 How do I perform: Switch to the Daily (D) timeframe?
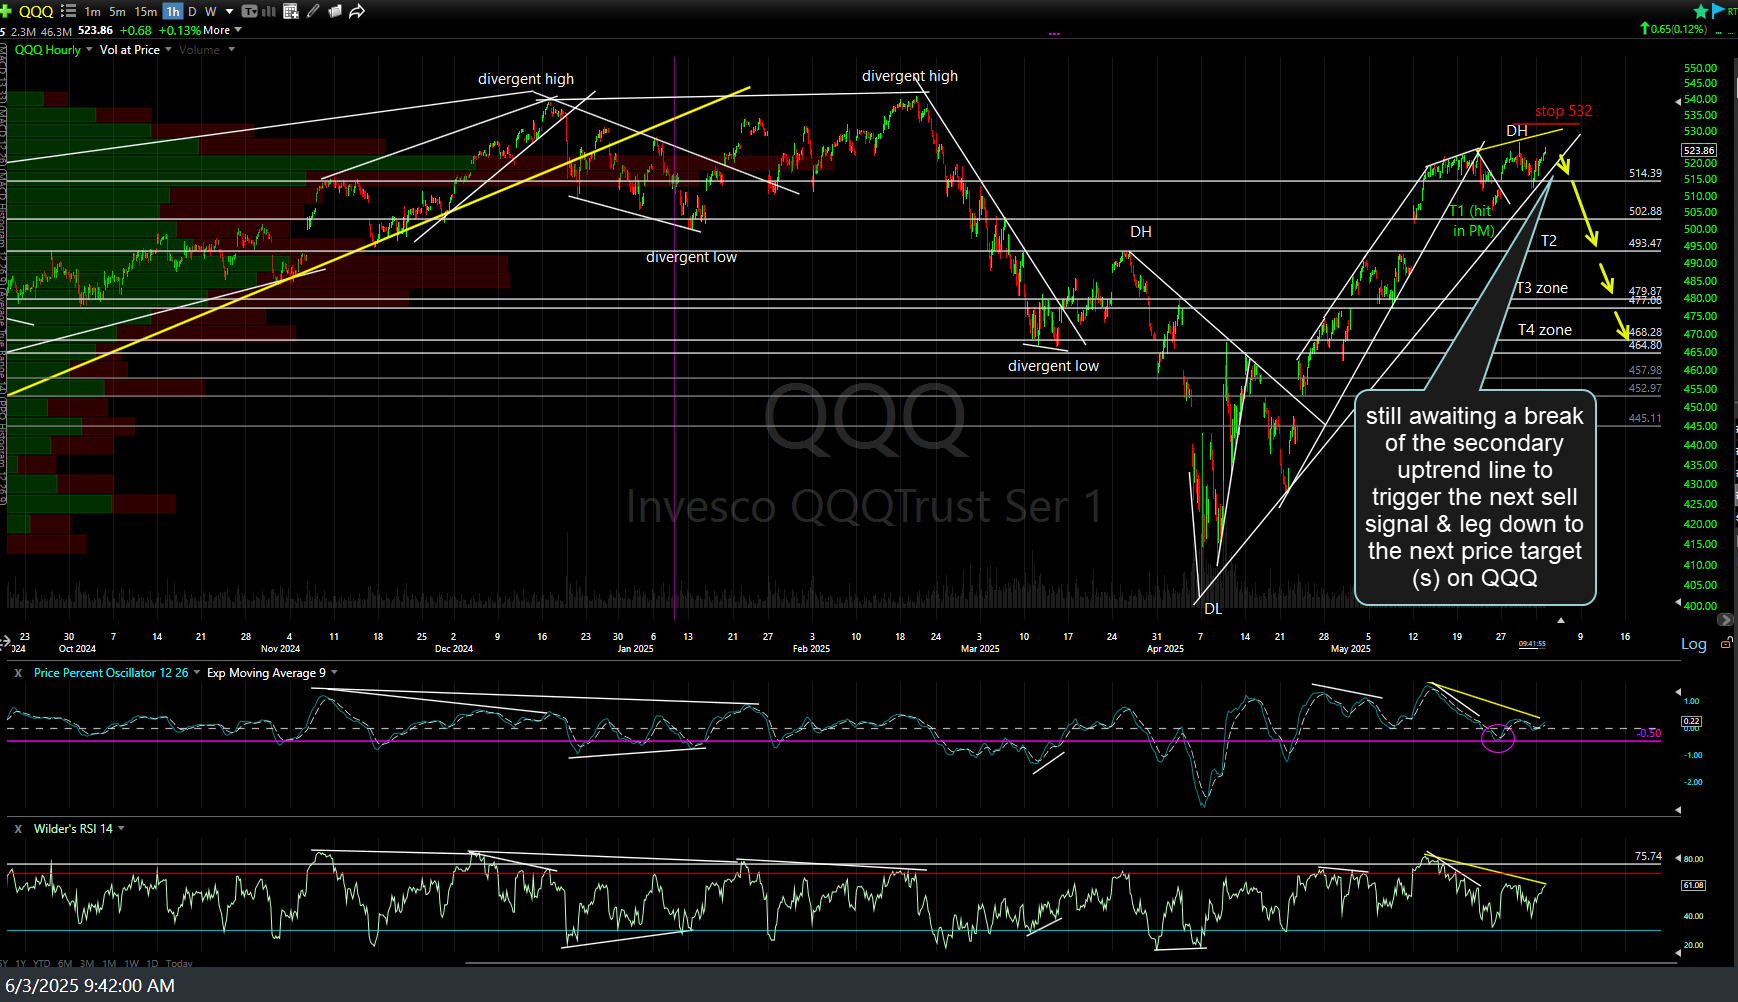pyautogui.click(x=192, y=11)
